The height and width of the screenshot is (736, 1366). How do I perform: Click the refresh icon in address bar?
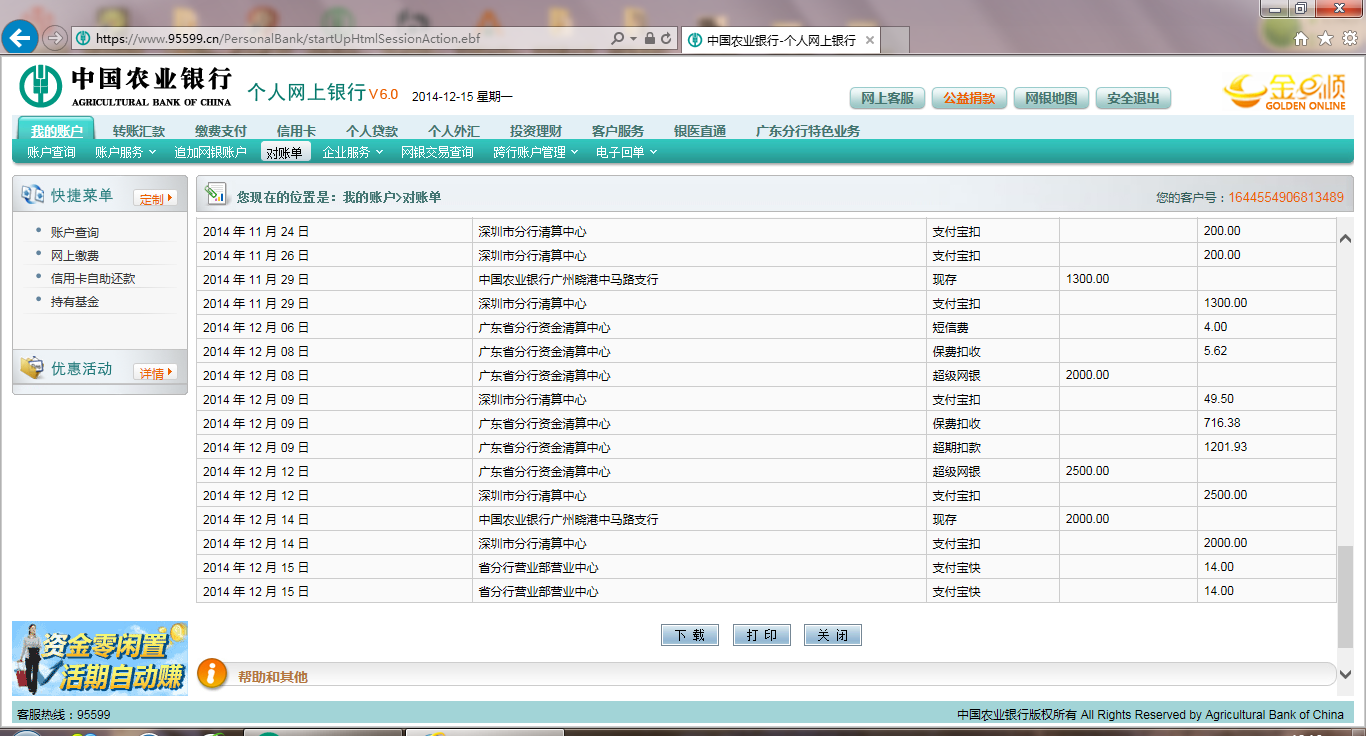667,39
